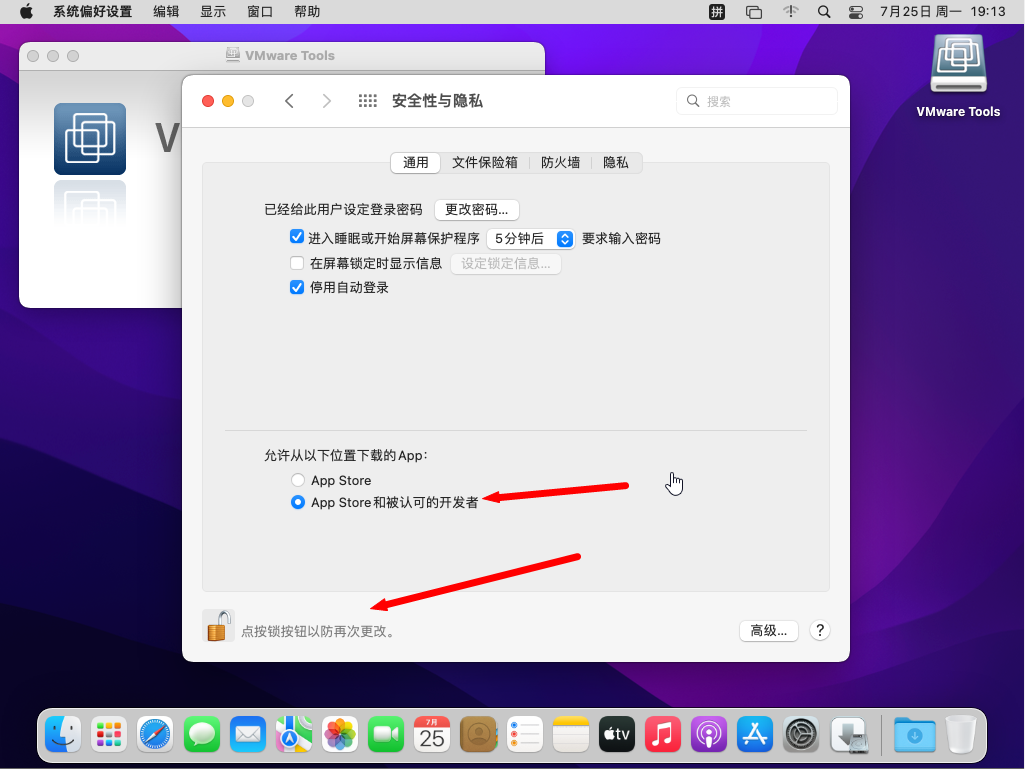Open FaceTime from the Dock

[x=386, y=734]
